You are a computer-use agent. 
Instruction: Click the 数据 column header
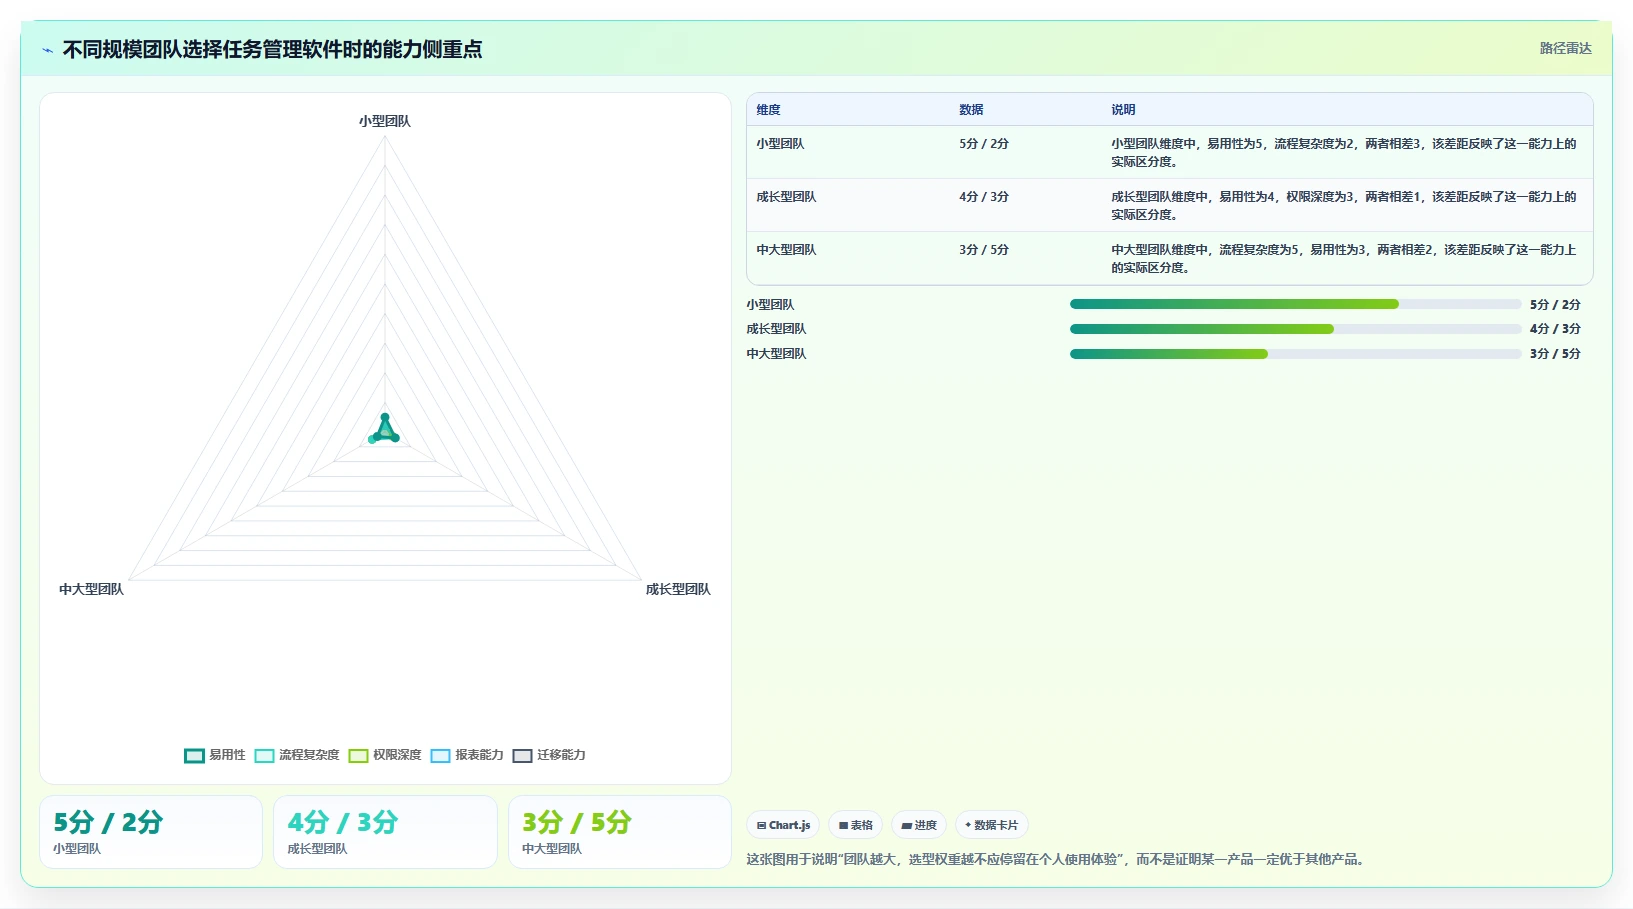click(x=971, y=110)
